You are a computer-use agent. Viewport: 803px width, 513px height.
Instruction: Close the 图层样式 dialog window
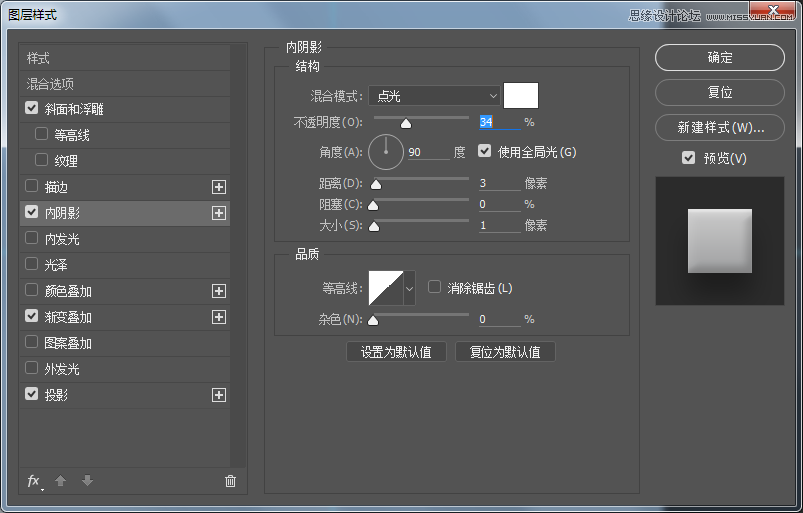[x=773, y=10]
